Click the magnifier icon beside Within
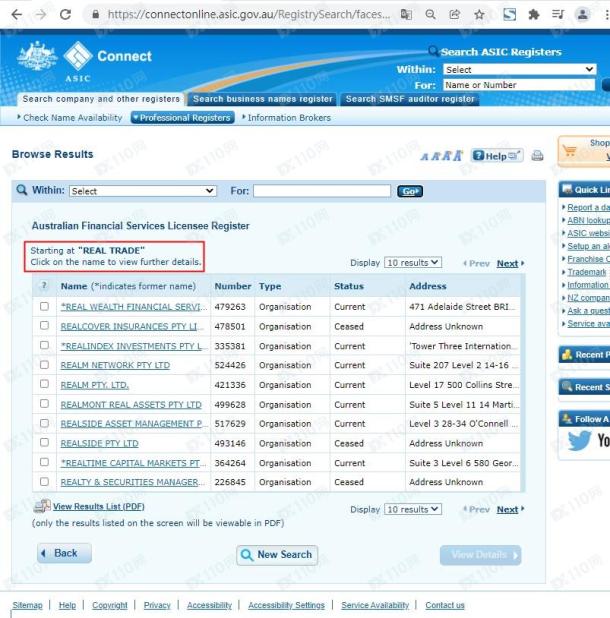The width and height of the screenshot is (610, 618). 22,190
